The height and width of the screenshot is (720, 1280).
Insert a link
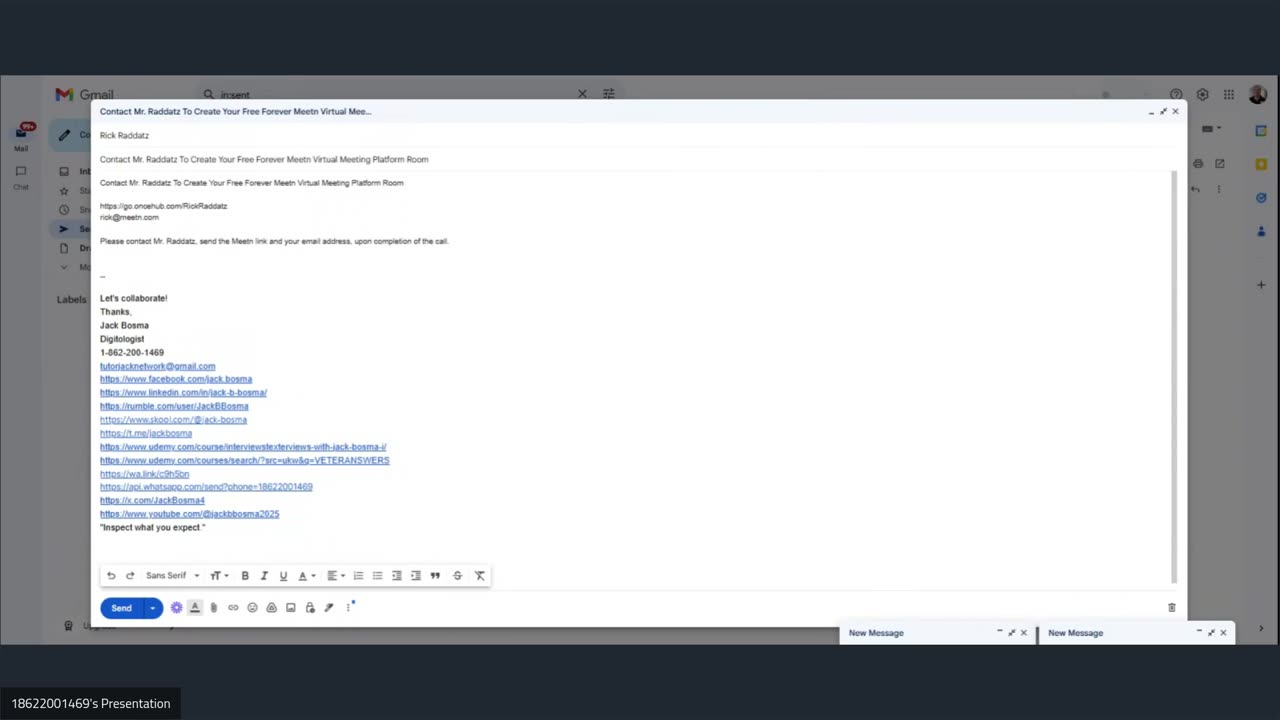233,608
